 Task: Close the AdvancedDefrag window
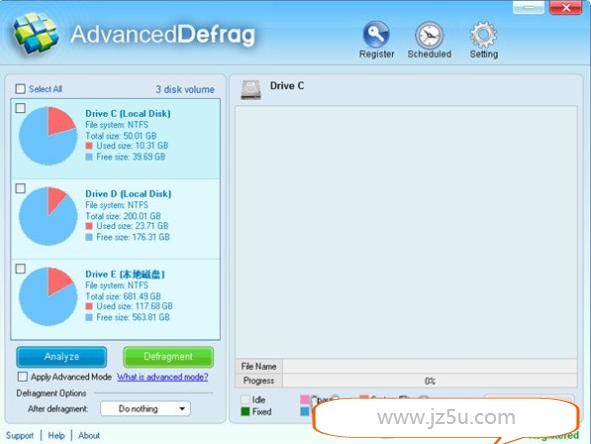565,8
